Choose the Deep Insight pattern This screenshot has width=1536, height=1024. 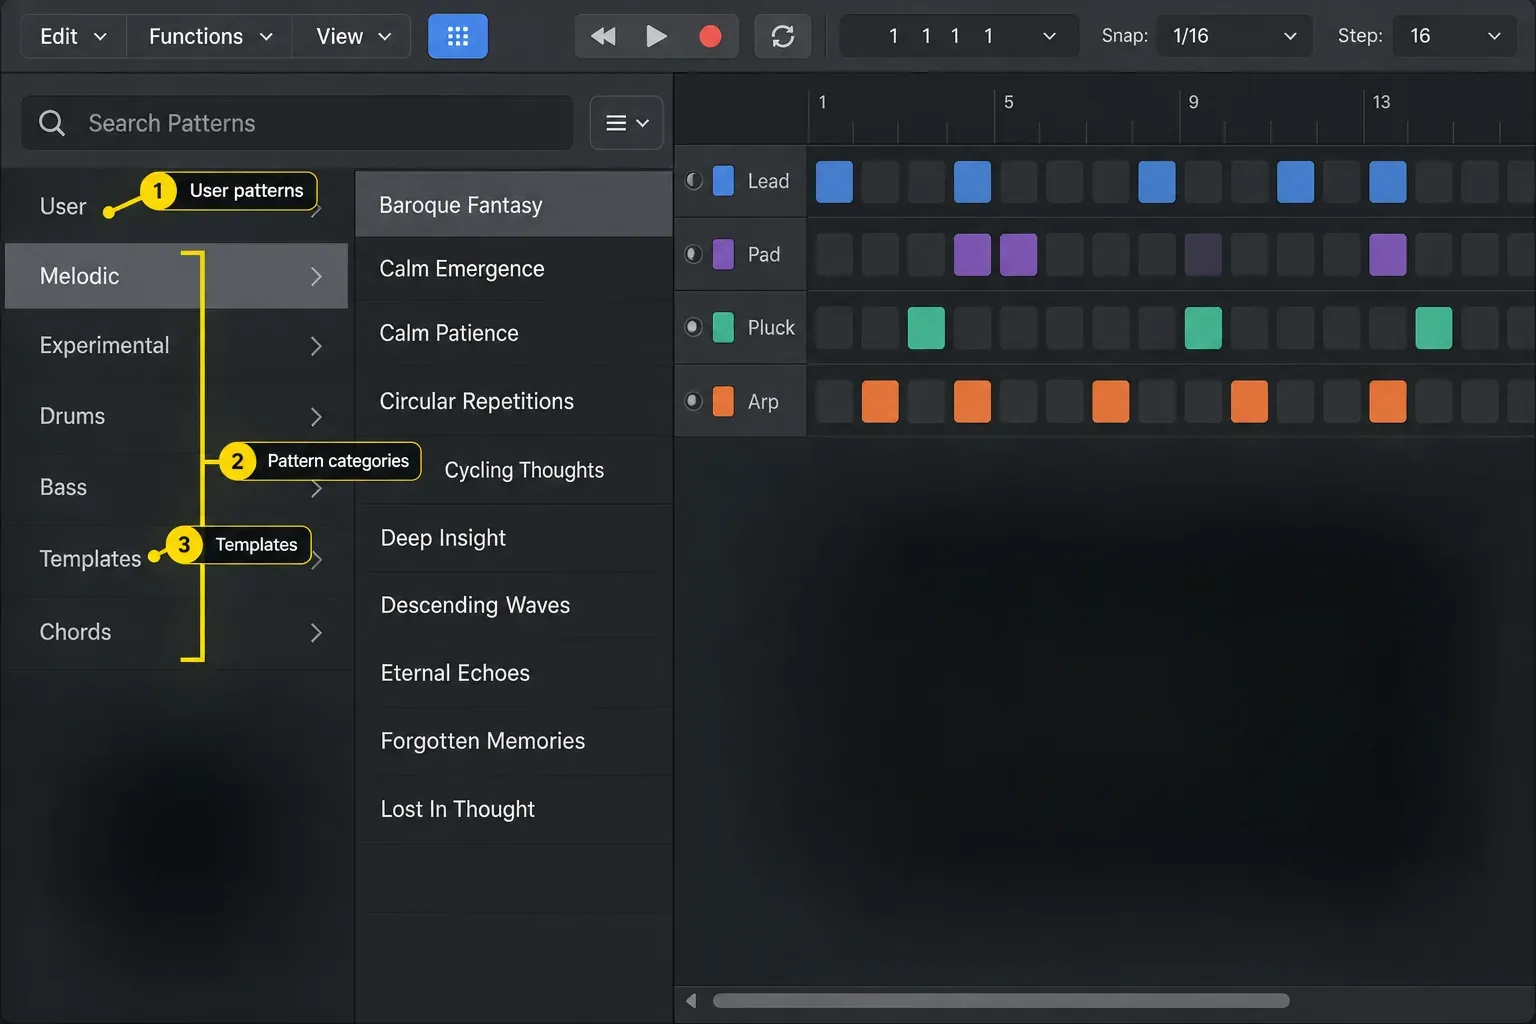click(514, 538)
